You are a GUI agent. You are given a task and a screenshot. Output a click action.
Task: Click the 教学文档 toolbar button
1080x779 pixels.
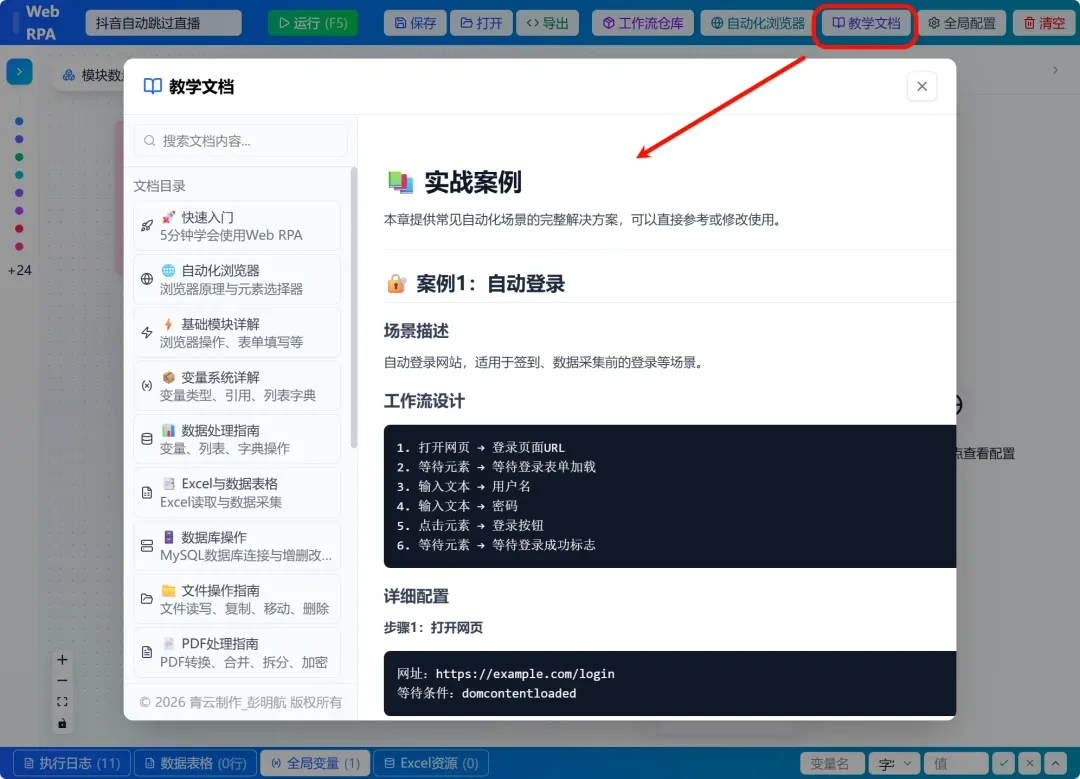(x=866, y=23)
